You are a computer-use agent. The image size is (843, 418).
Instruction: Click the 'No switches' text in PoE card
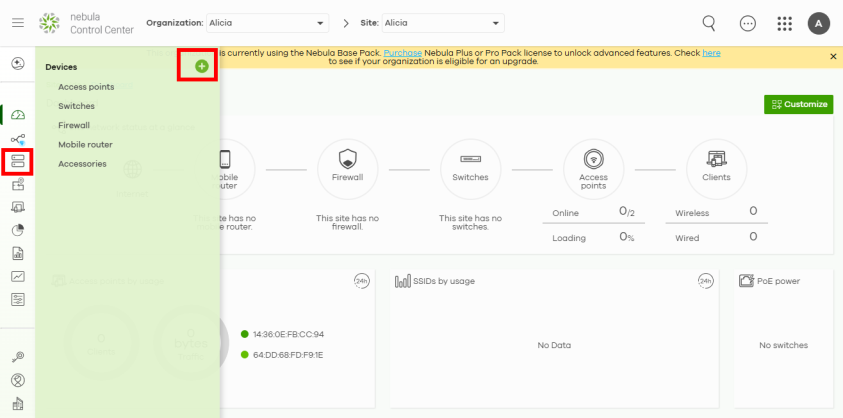783,345
